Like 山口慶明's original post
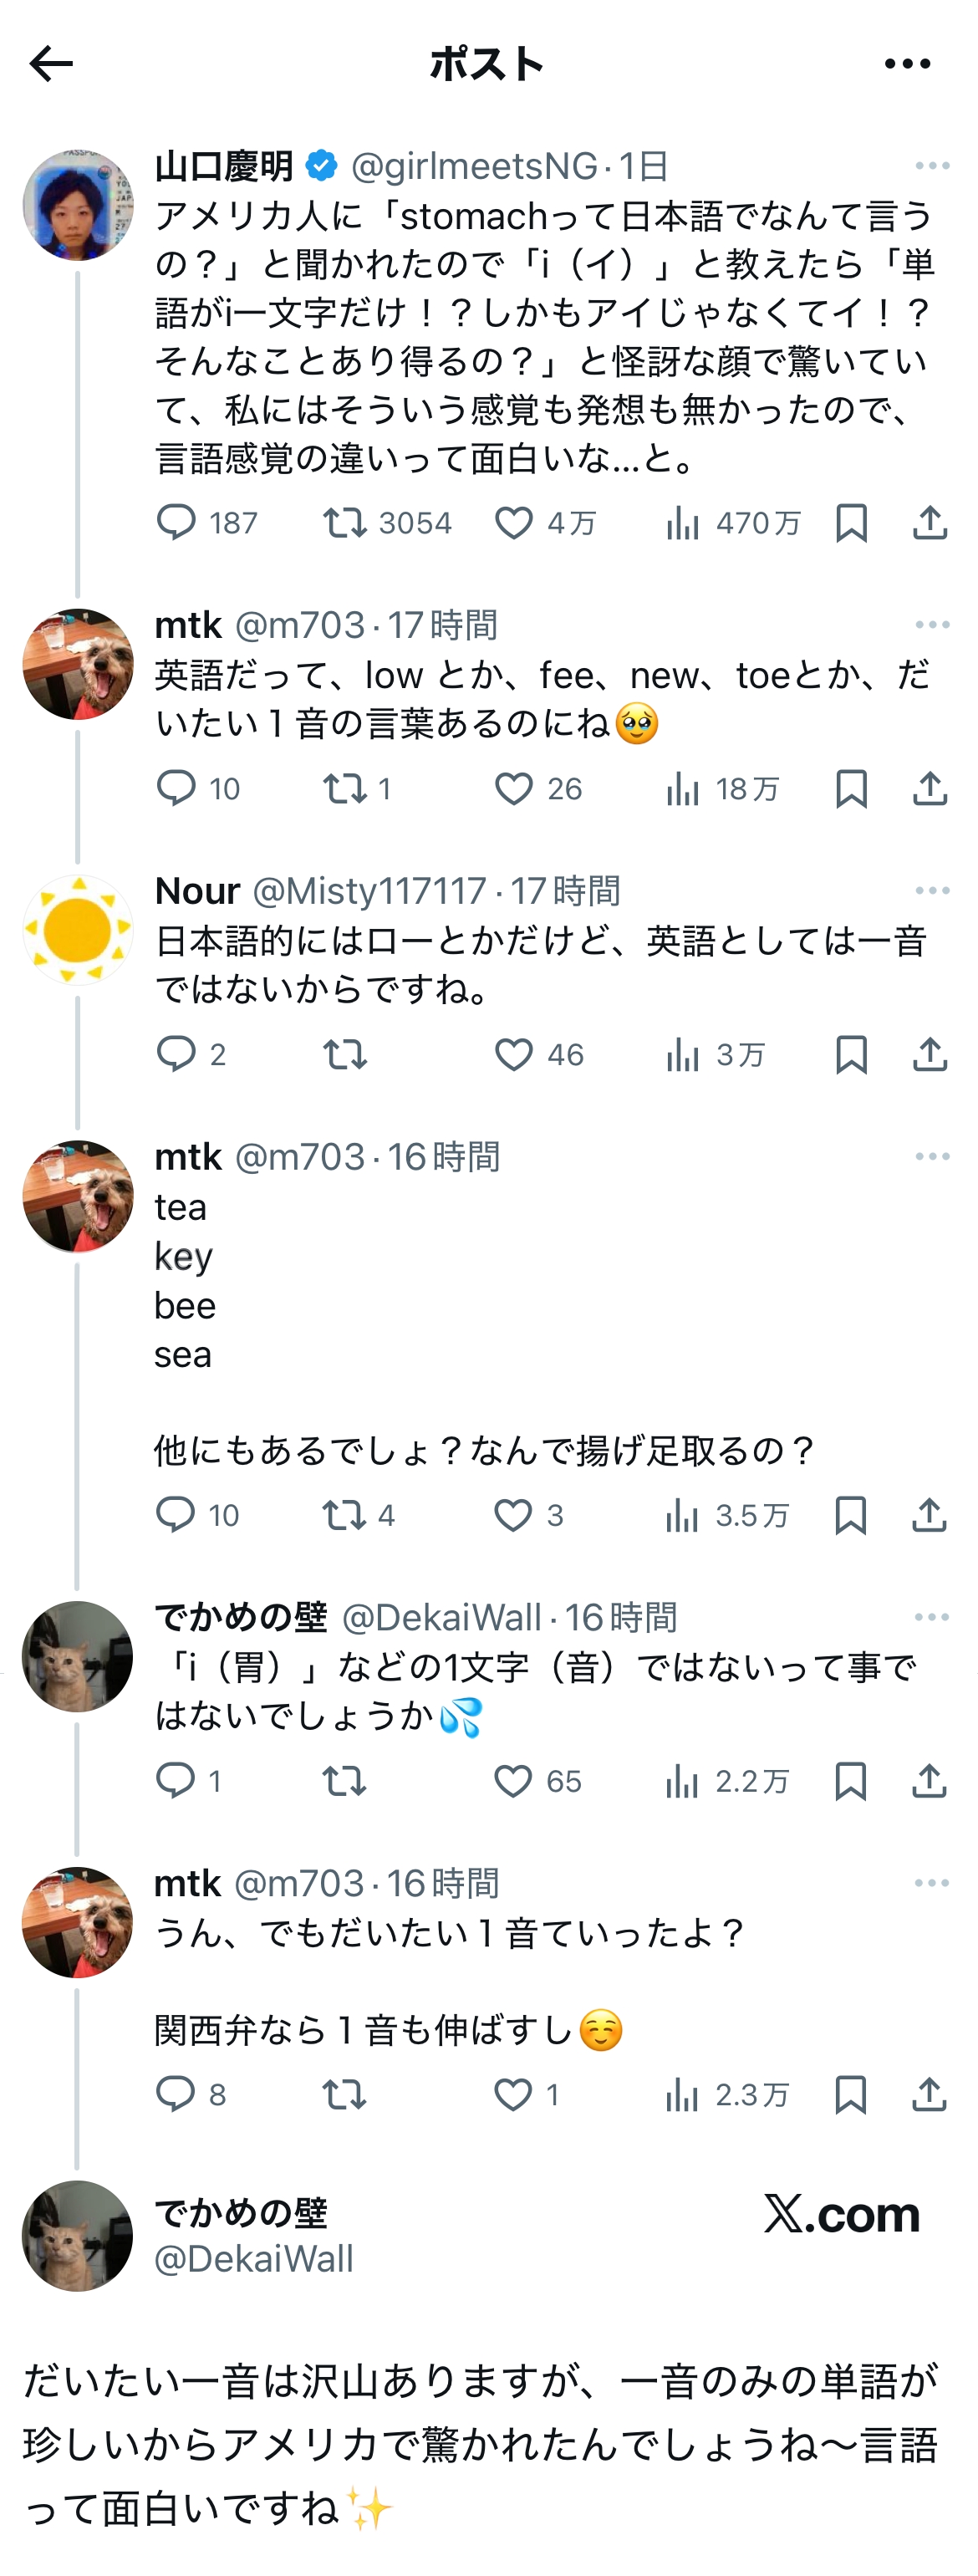 point(514,523)
